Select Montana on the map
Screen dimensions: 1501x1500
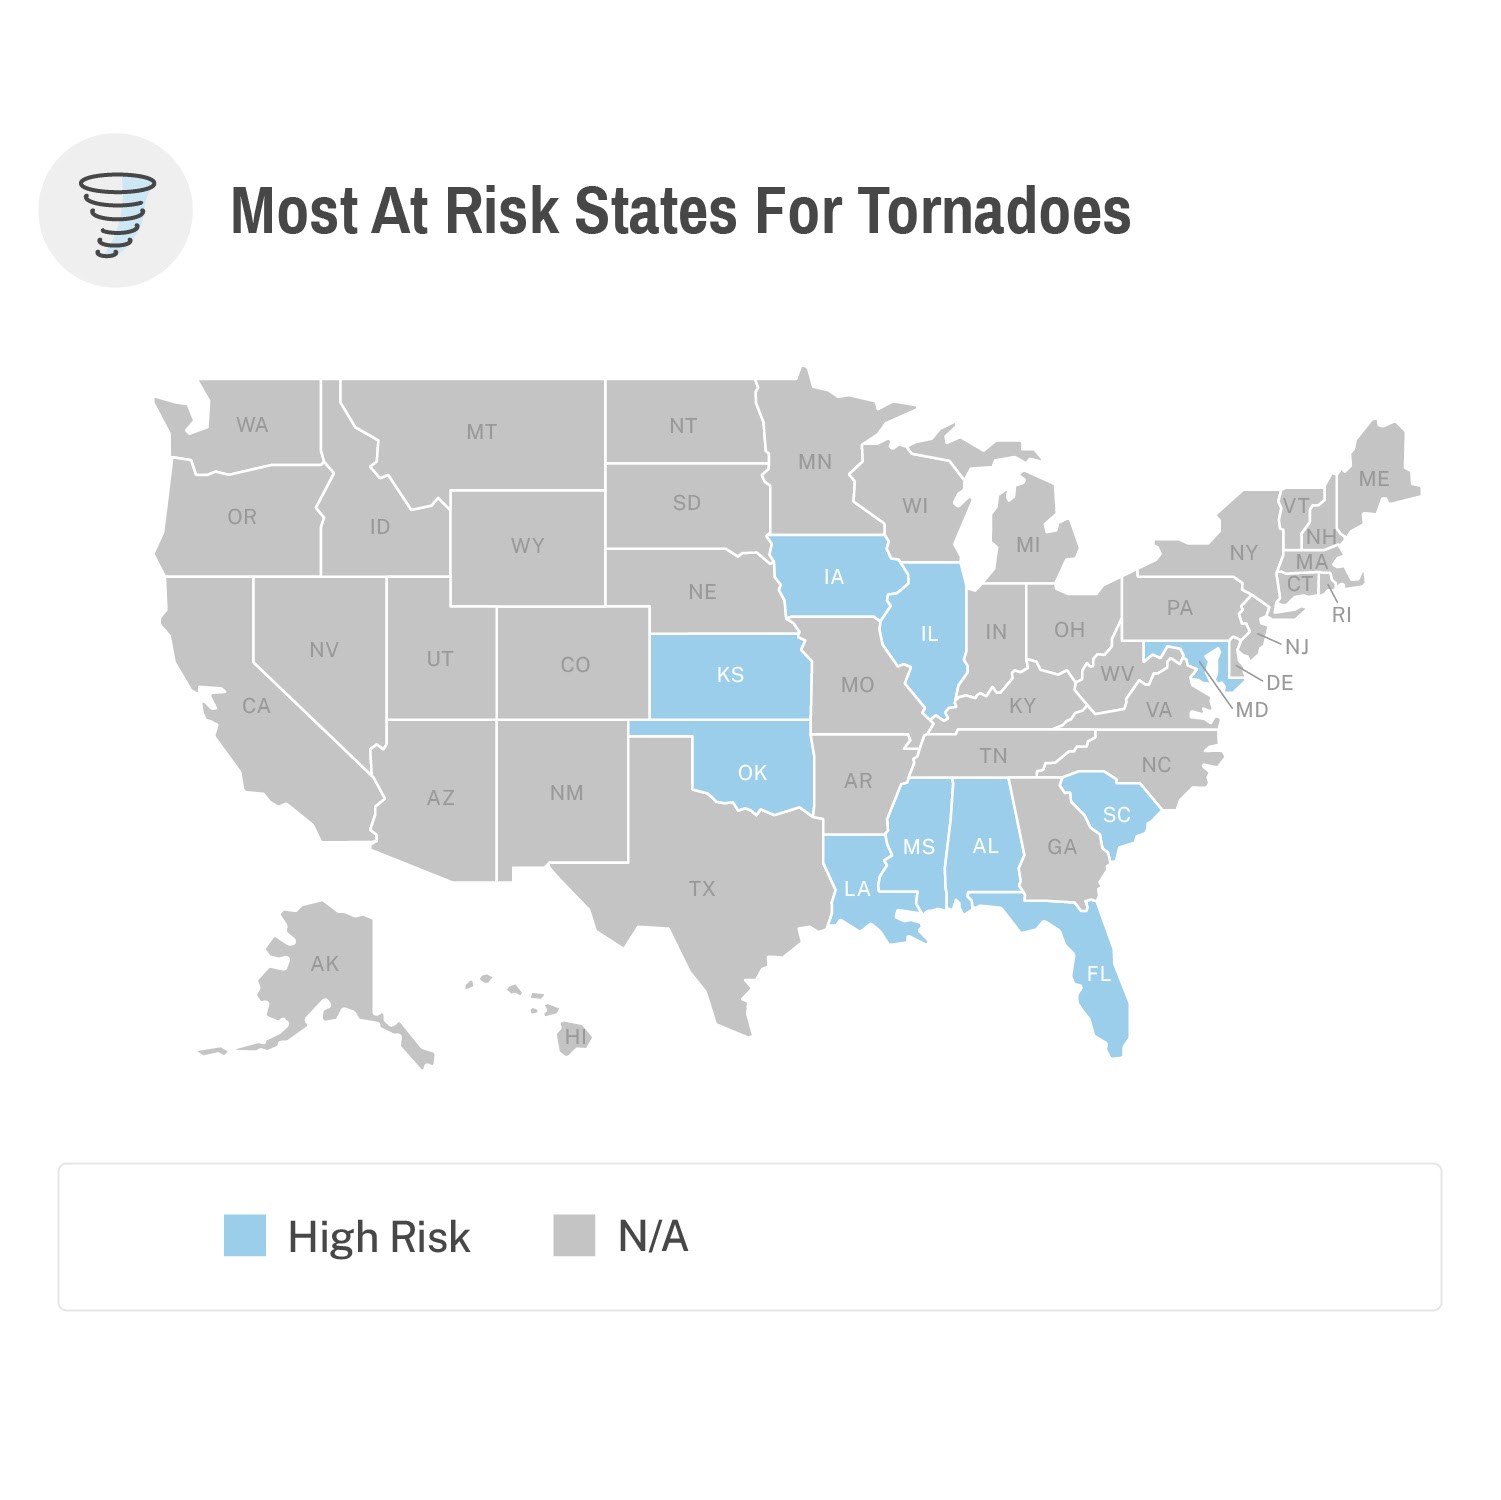tap(481, 432)
